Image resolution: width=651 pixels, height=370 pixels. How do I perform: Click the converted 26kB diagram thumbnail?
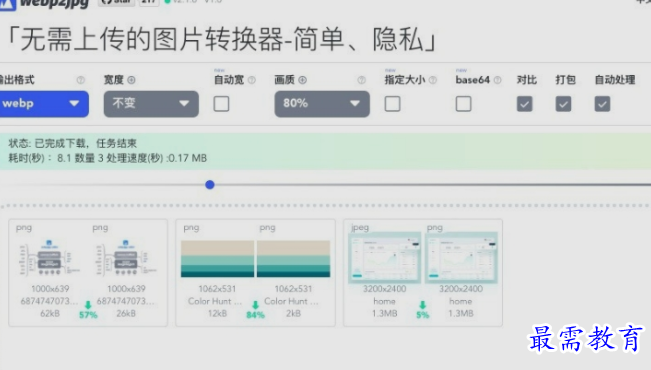126,257
